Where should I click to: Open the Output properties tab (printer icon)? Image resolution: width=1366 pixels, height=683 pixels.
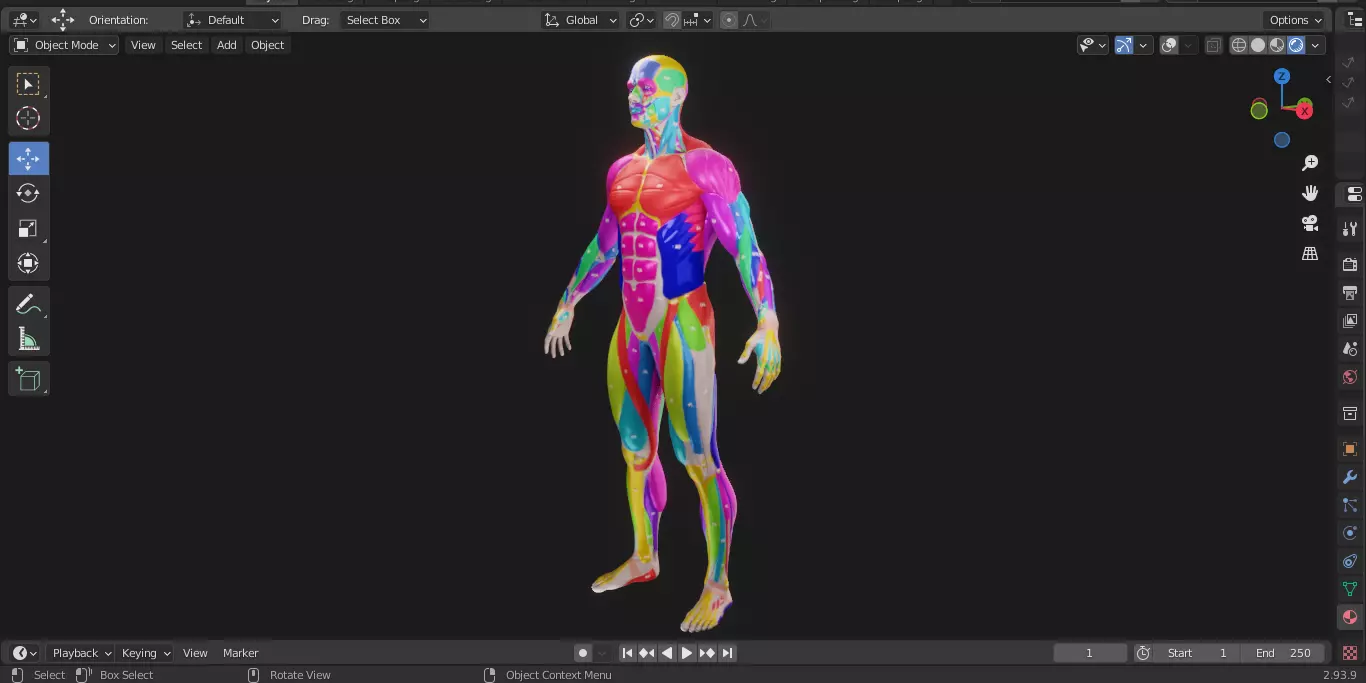(x=1350, y=293)
